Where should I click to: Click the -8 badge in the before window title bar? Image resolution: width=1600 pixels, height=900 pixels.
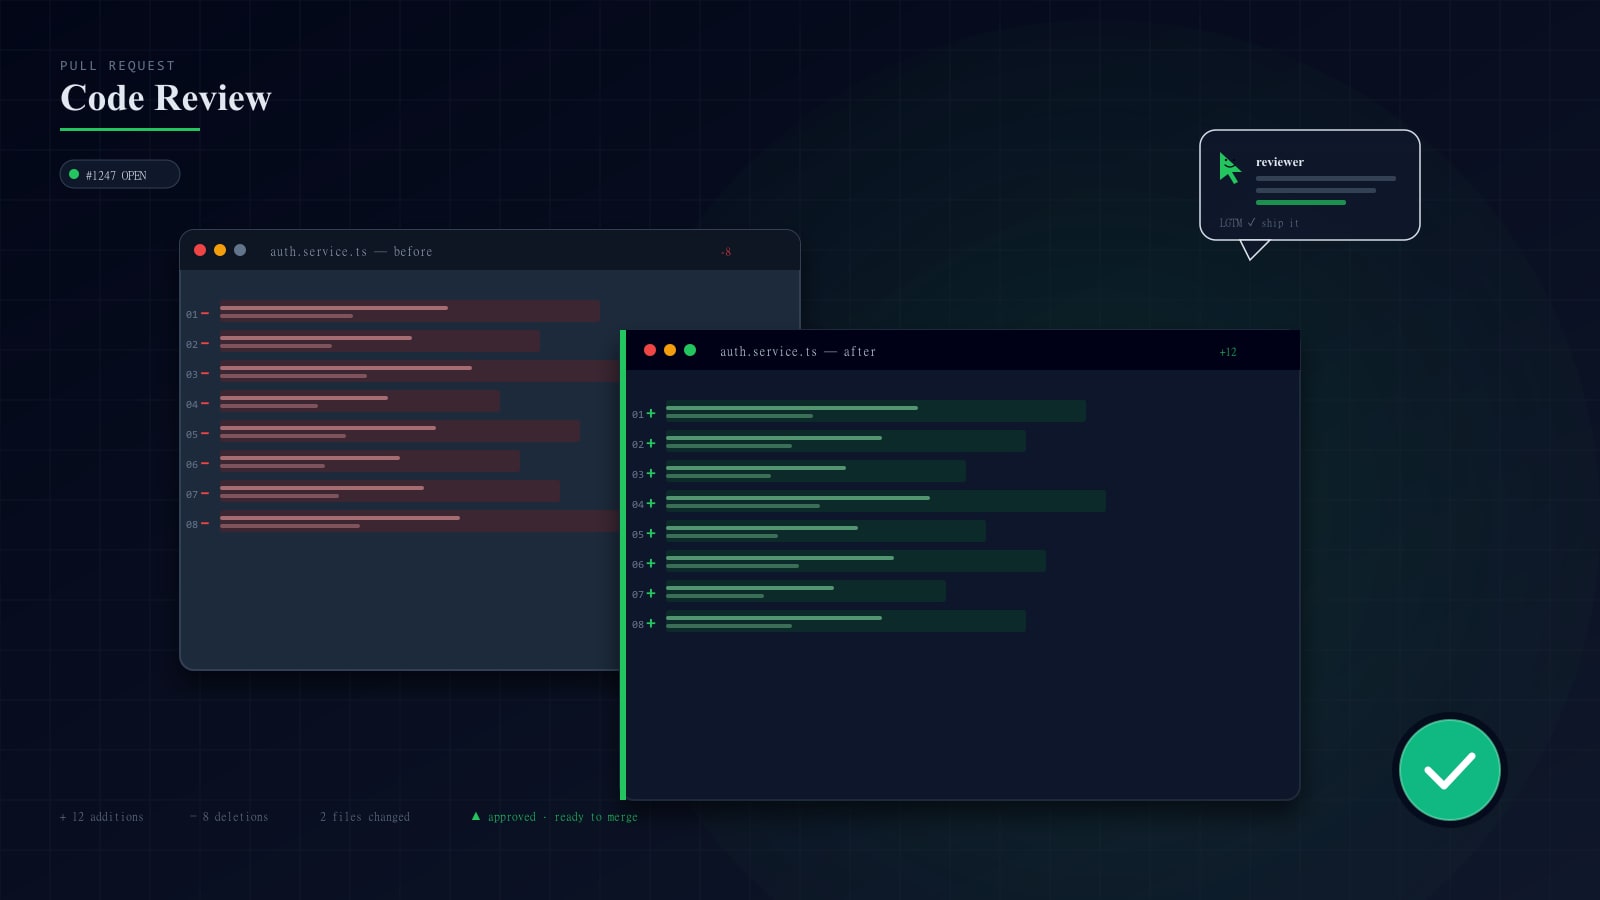pos(726,251)
